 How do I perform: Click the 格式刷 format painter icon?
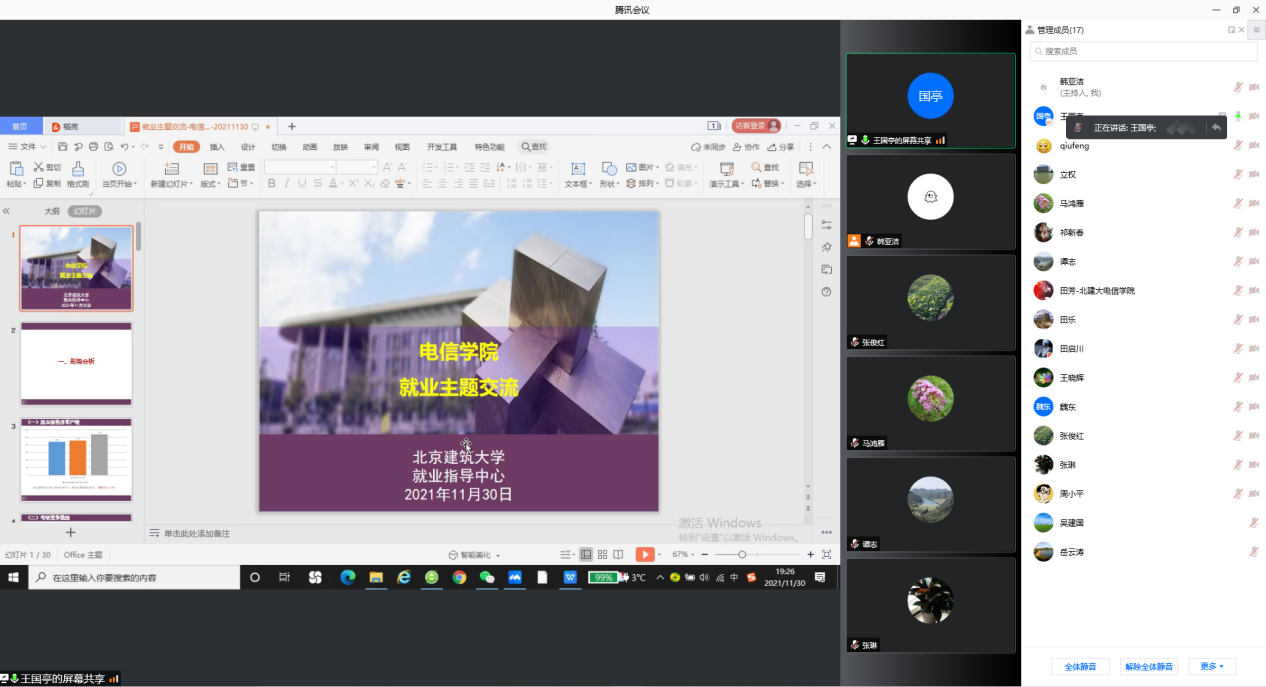78,168
